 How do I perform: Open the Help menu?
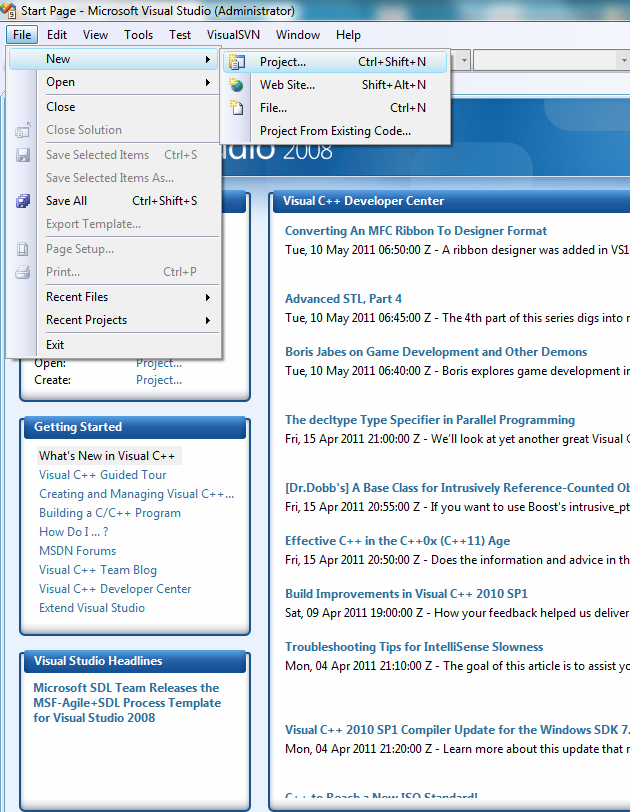348,35
